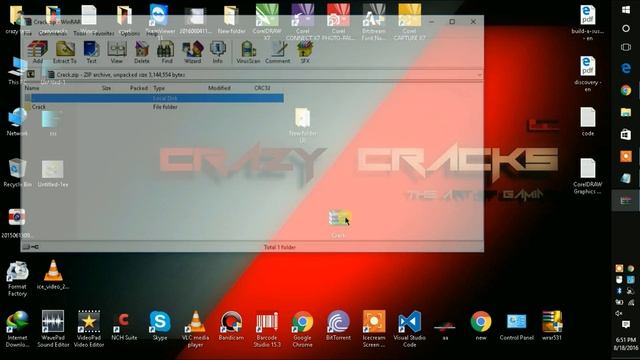This screenshot has width=640, height=360.
Task: Select the CorelDRAW Graphics desktop file
Action: 588,176
